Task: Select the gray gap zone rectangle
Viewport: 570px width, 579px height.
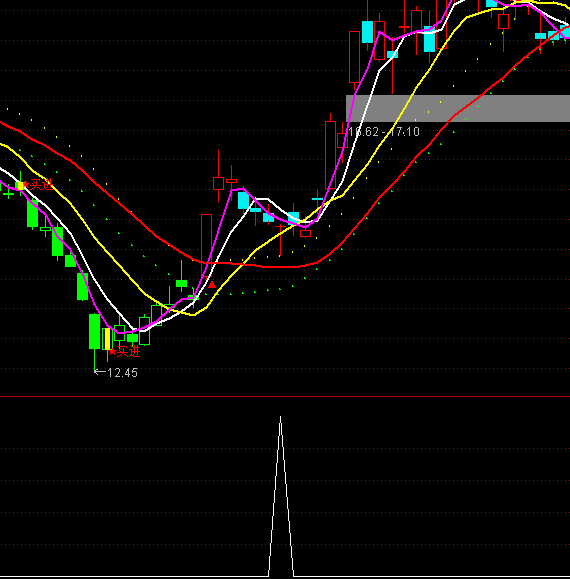Action: pos(458,108)
